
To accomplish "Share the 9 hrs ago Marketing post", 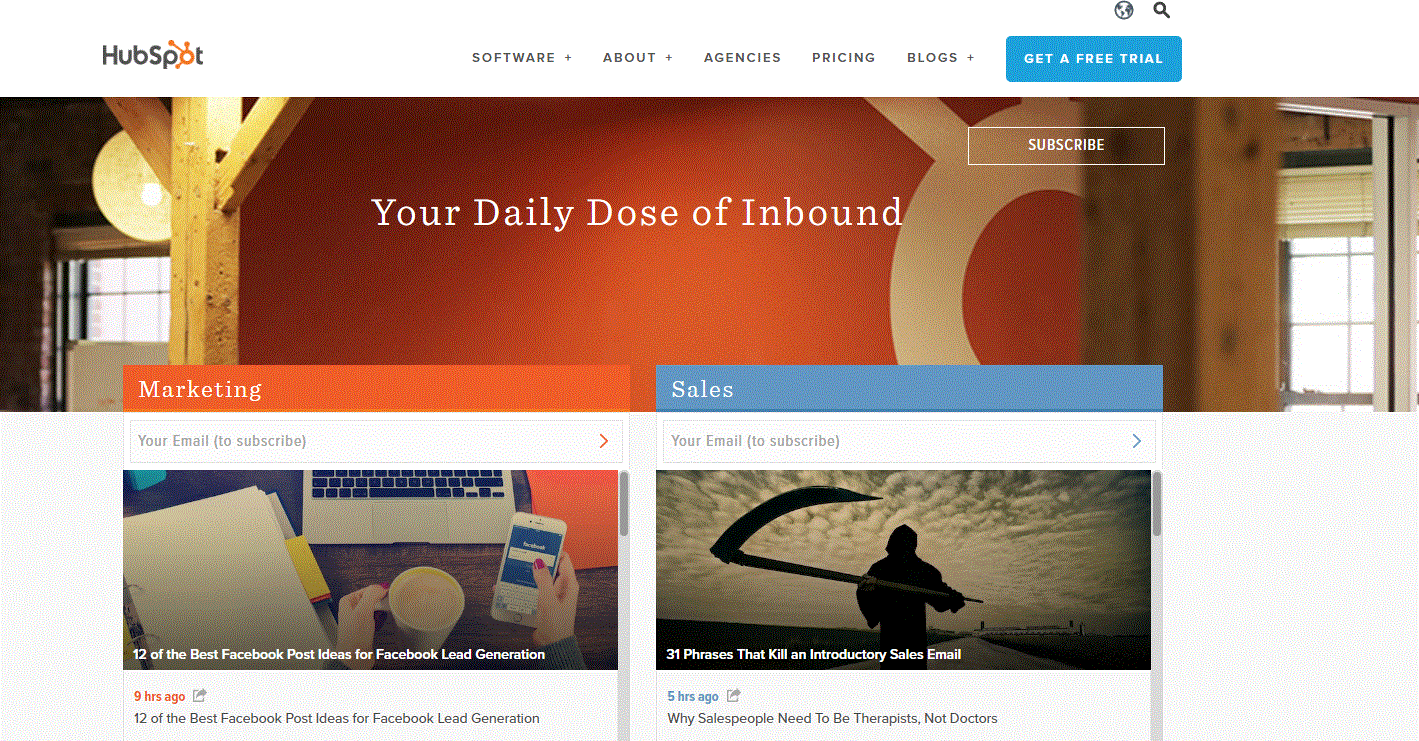I will point(200,695).
